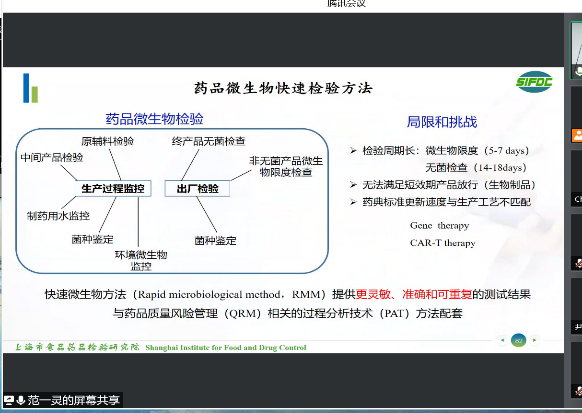The height and width of the screenshot is (413, 582).
Task: Click the blue 局限和挑战 heading
Action: click(442, 122)
